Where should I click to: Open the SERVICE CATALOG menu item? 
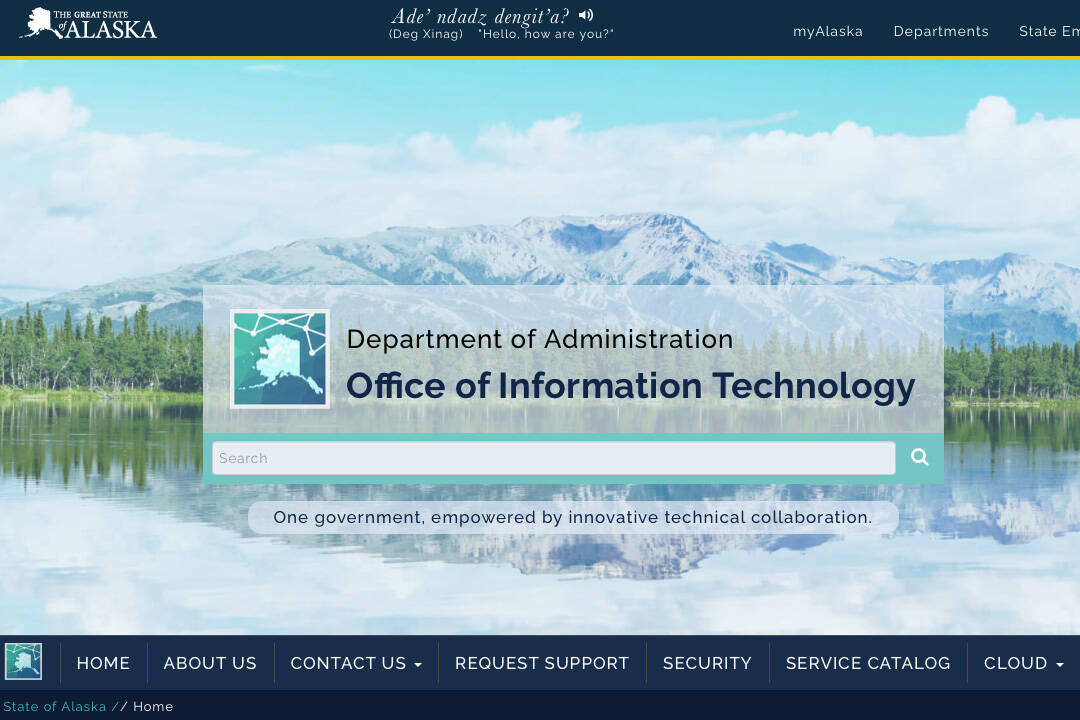(868, 663)
